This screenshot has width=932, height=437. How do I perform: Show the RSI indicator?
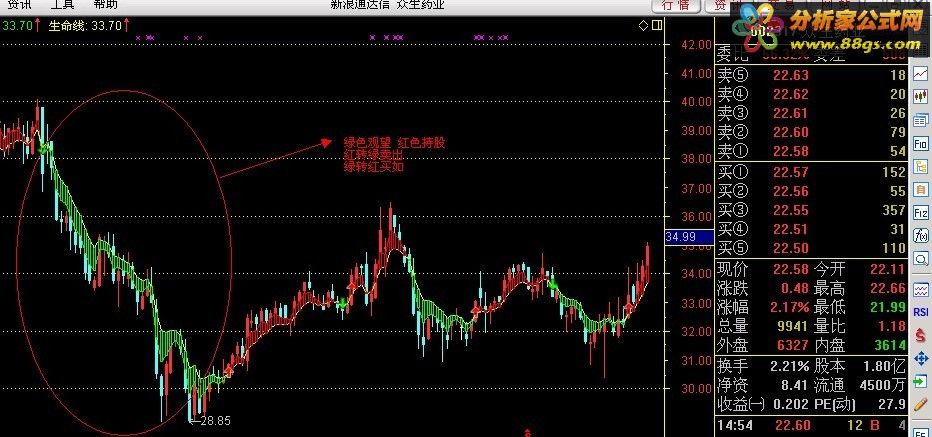(921, 312)
